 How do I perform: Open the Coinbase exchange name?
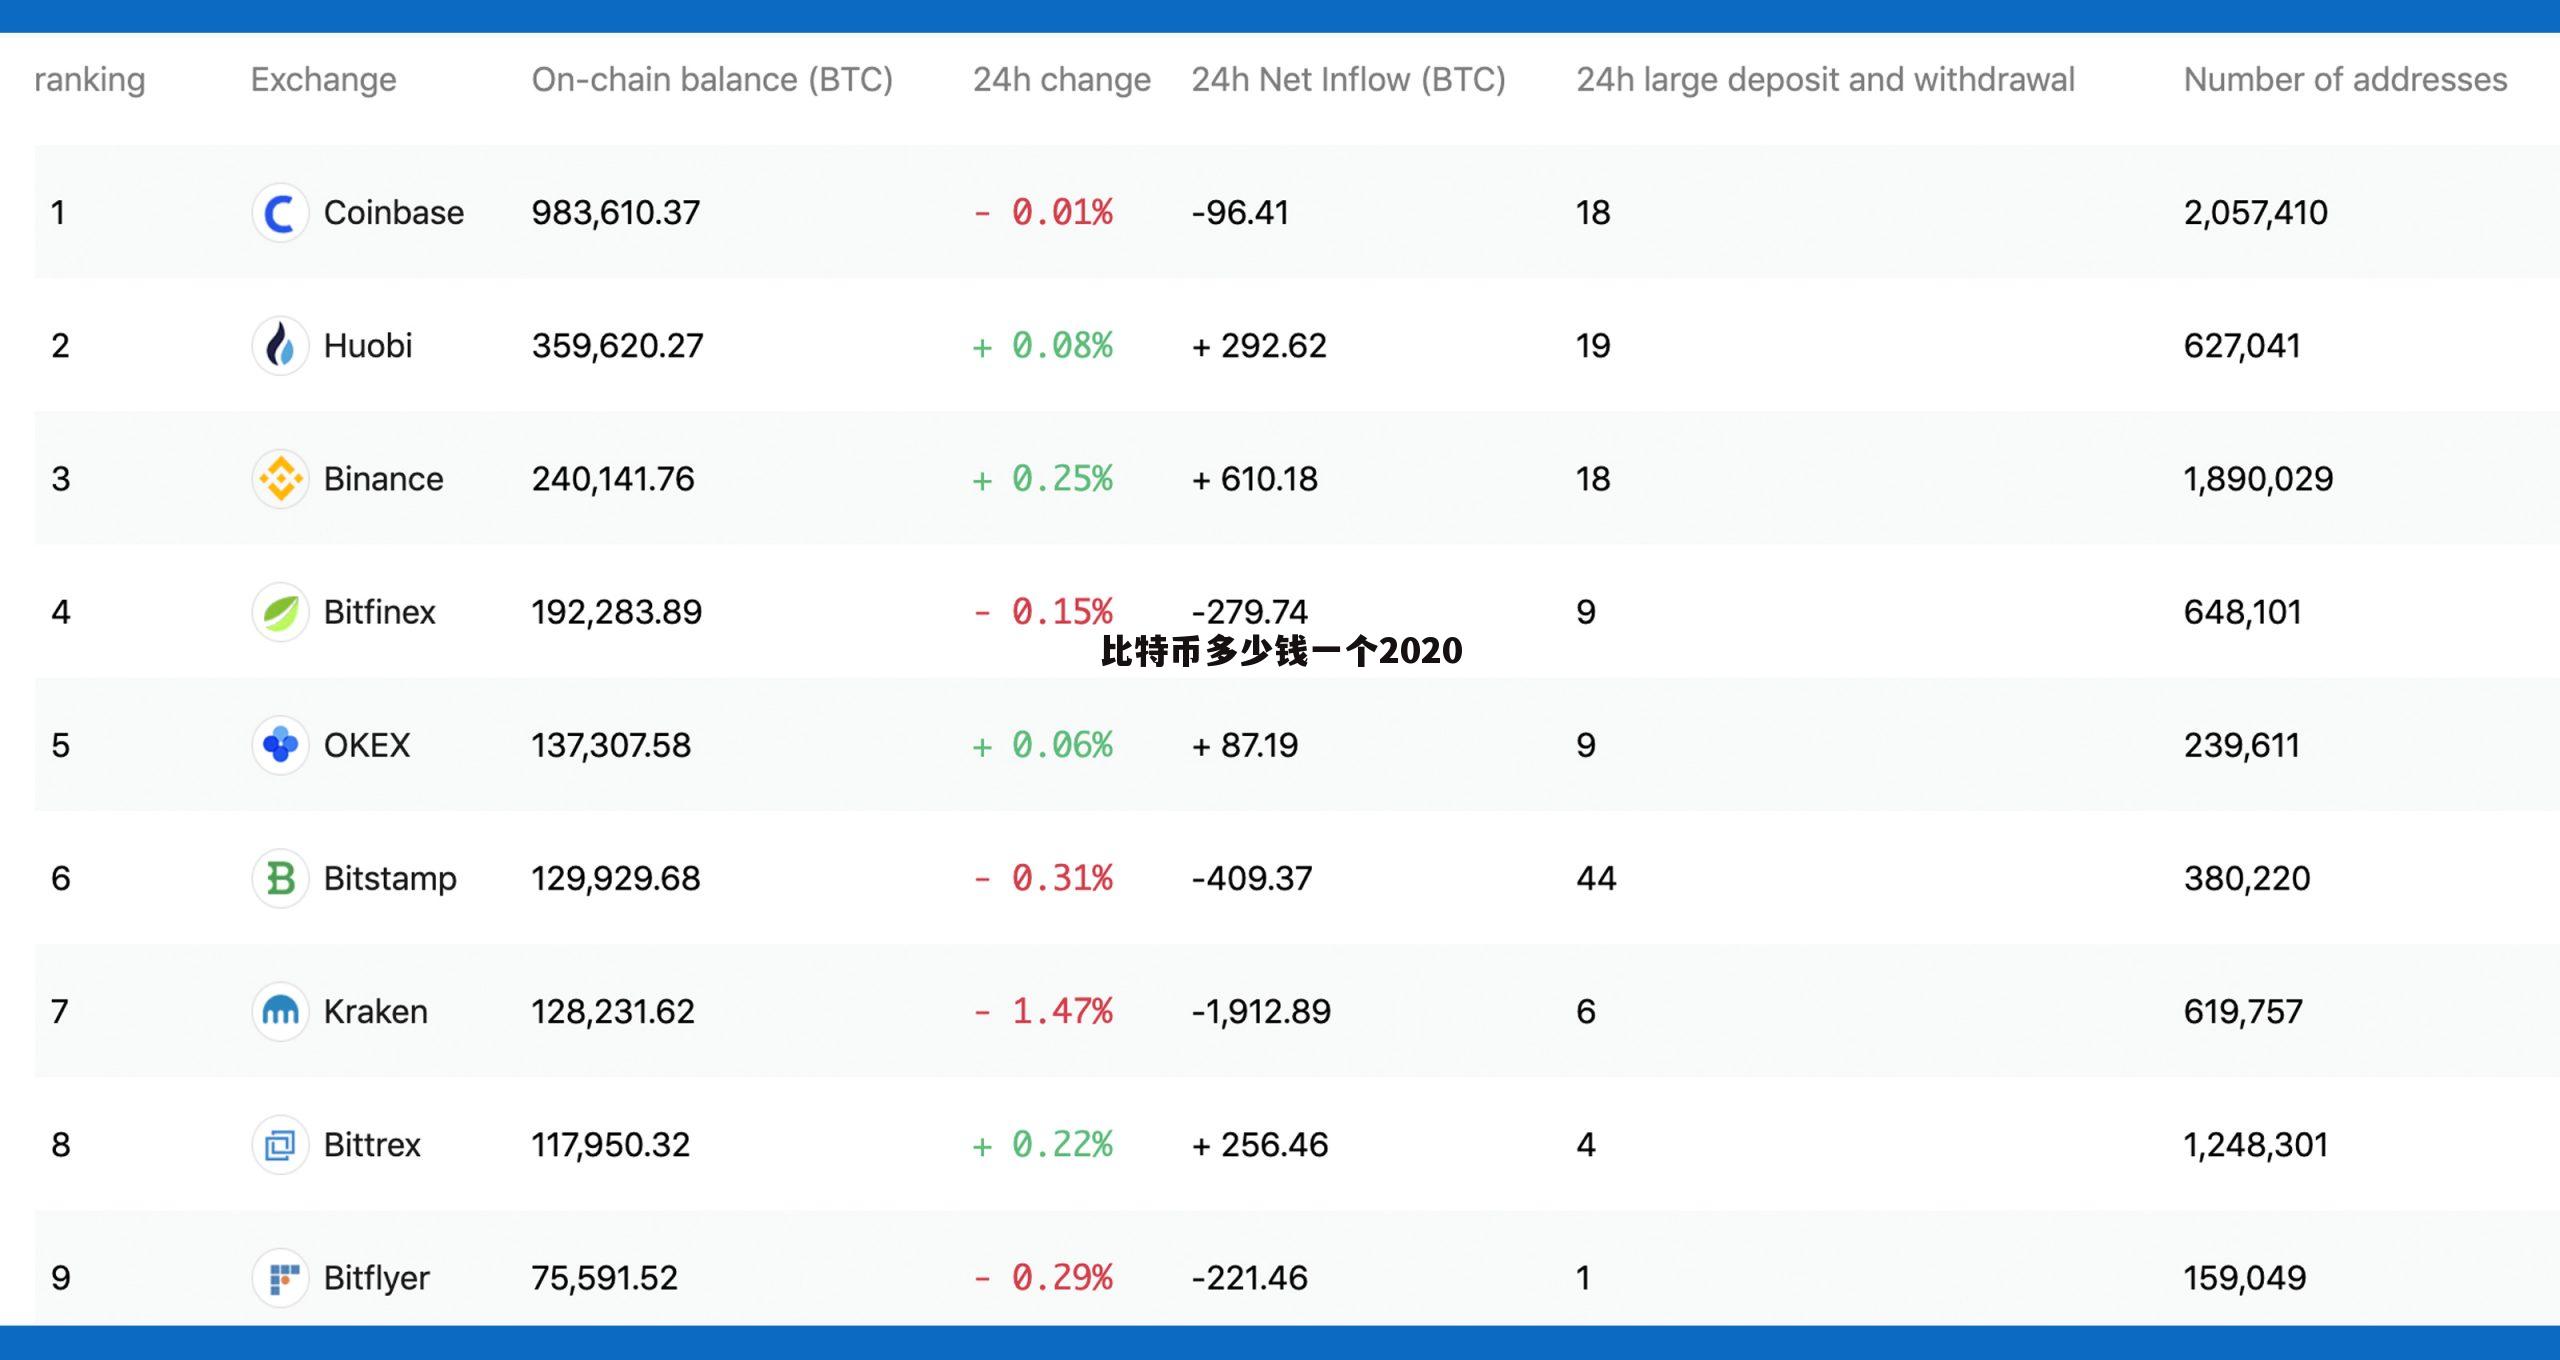pos(394,213)
